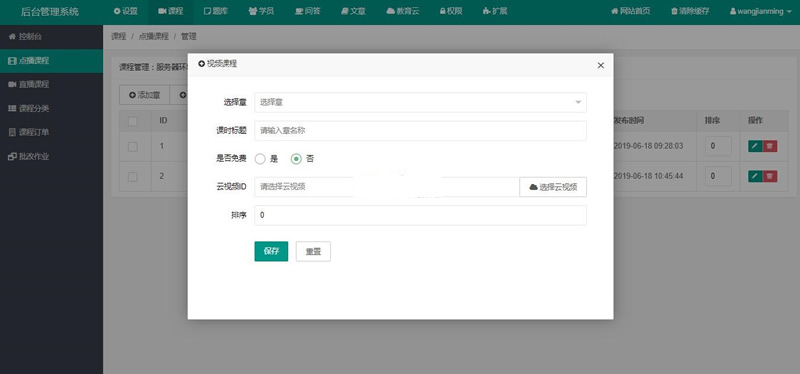The image size is (800, 374).
Task: Open the 选择章 dropdown
Action: coord(420,102)
